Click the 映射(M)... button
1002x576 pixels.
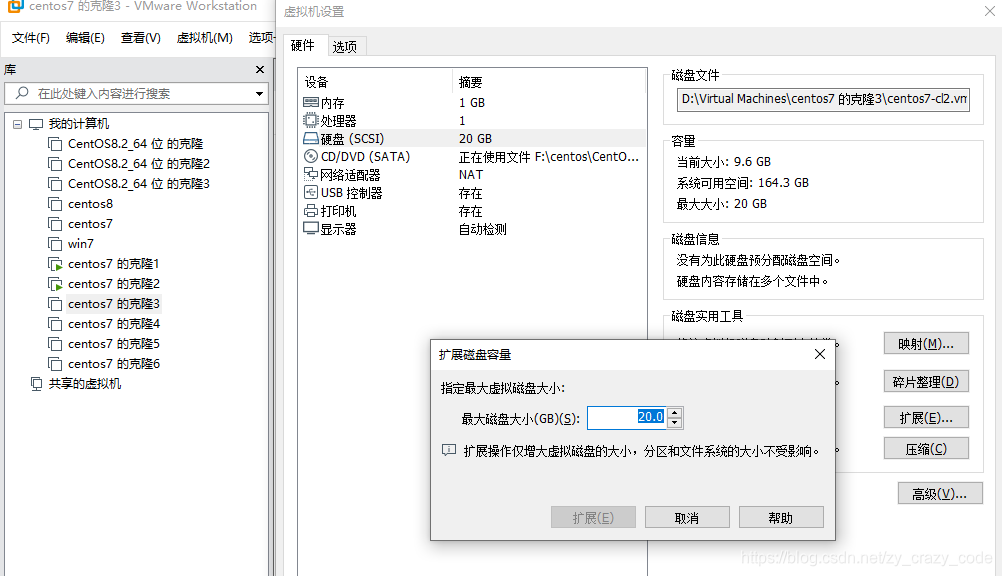pyautogui.click(x=926, y=343)
